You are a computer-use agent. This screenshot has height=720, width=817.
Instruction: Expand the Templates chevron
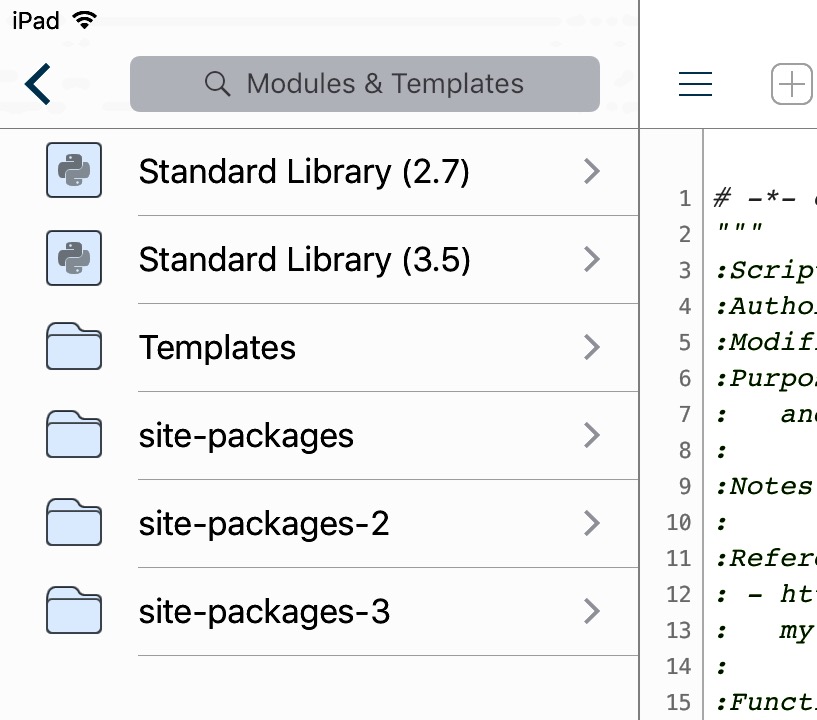point(592,347)
